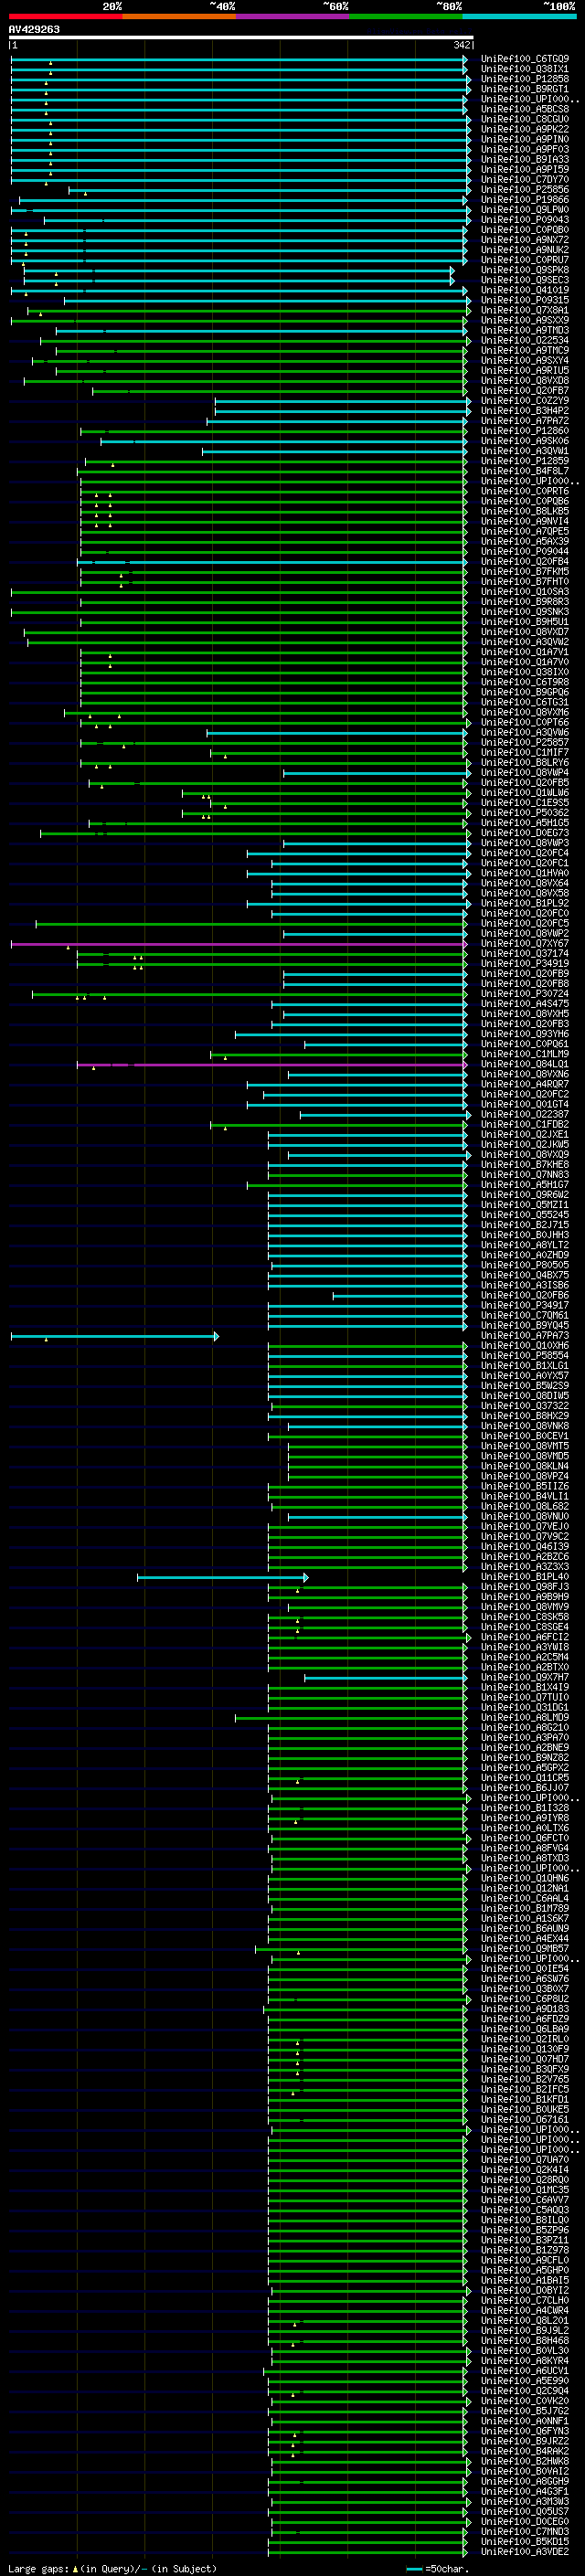Click hit label UniRef100_A7PA72
This screenshot has height=2576, width=585.
tap(525, 421)
